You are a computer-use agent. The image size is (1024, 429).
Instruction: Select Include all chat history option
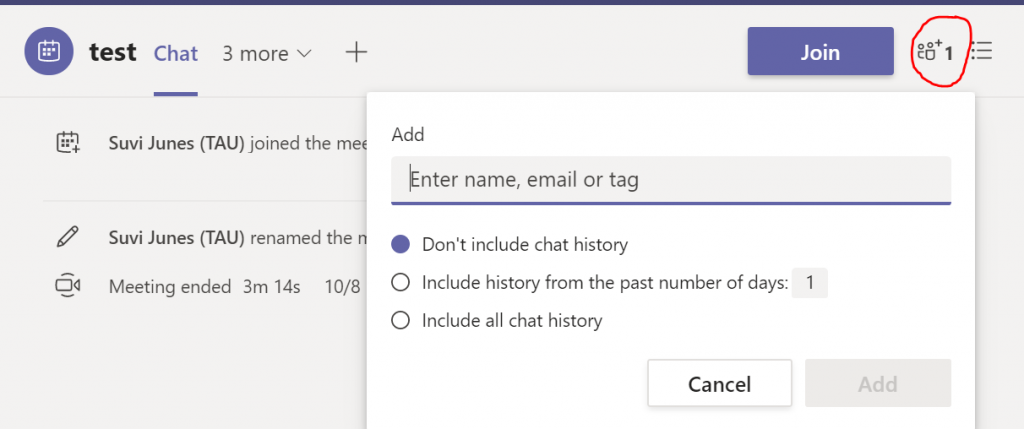click(x=401, y=321)
